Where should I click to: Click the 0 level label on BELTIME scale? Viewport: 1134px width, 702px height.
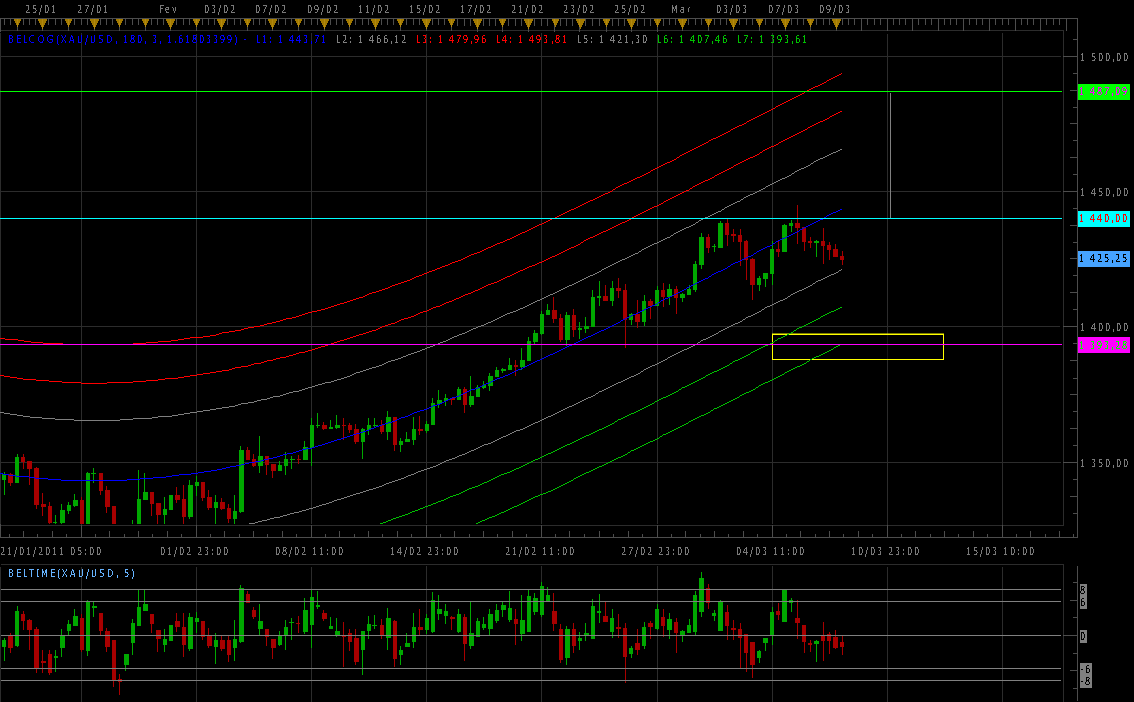pyautogui.click(x=1084, y=636)
